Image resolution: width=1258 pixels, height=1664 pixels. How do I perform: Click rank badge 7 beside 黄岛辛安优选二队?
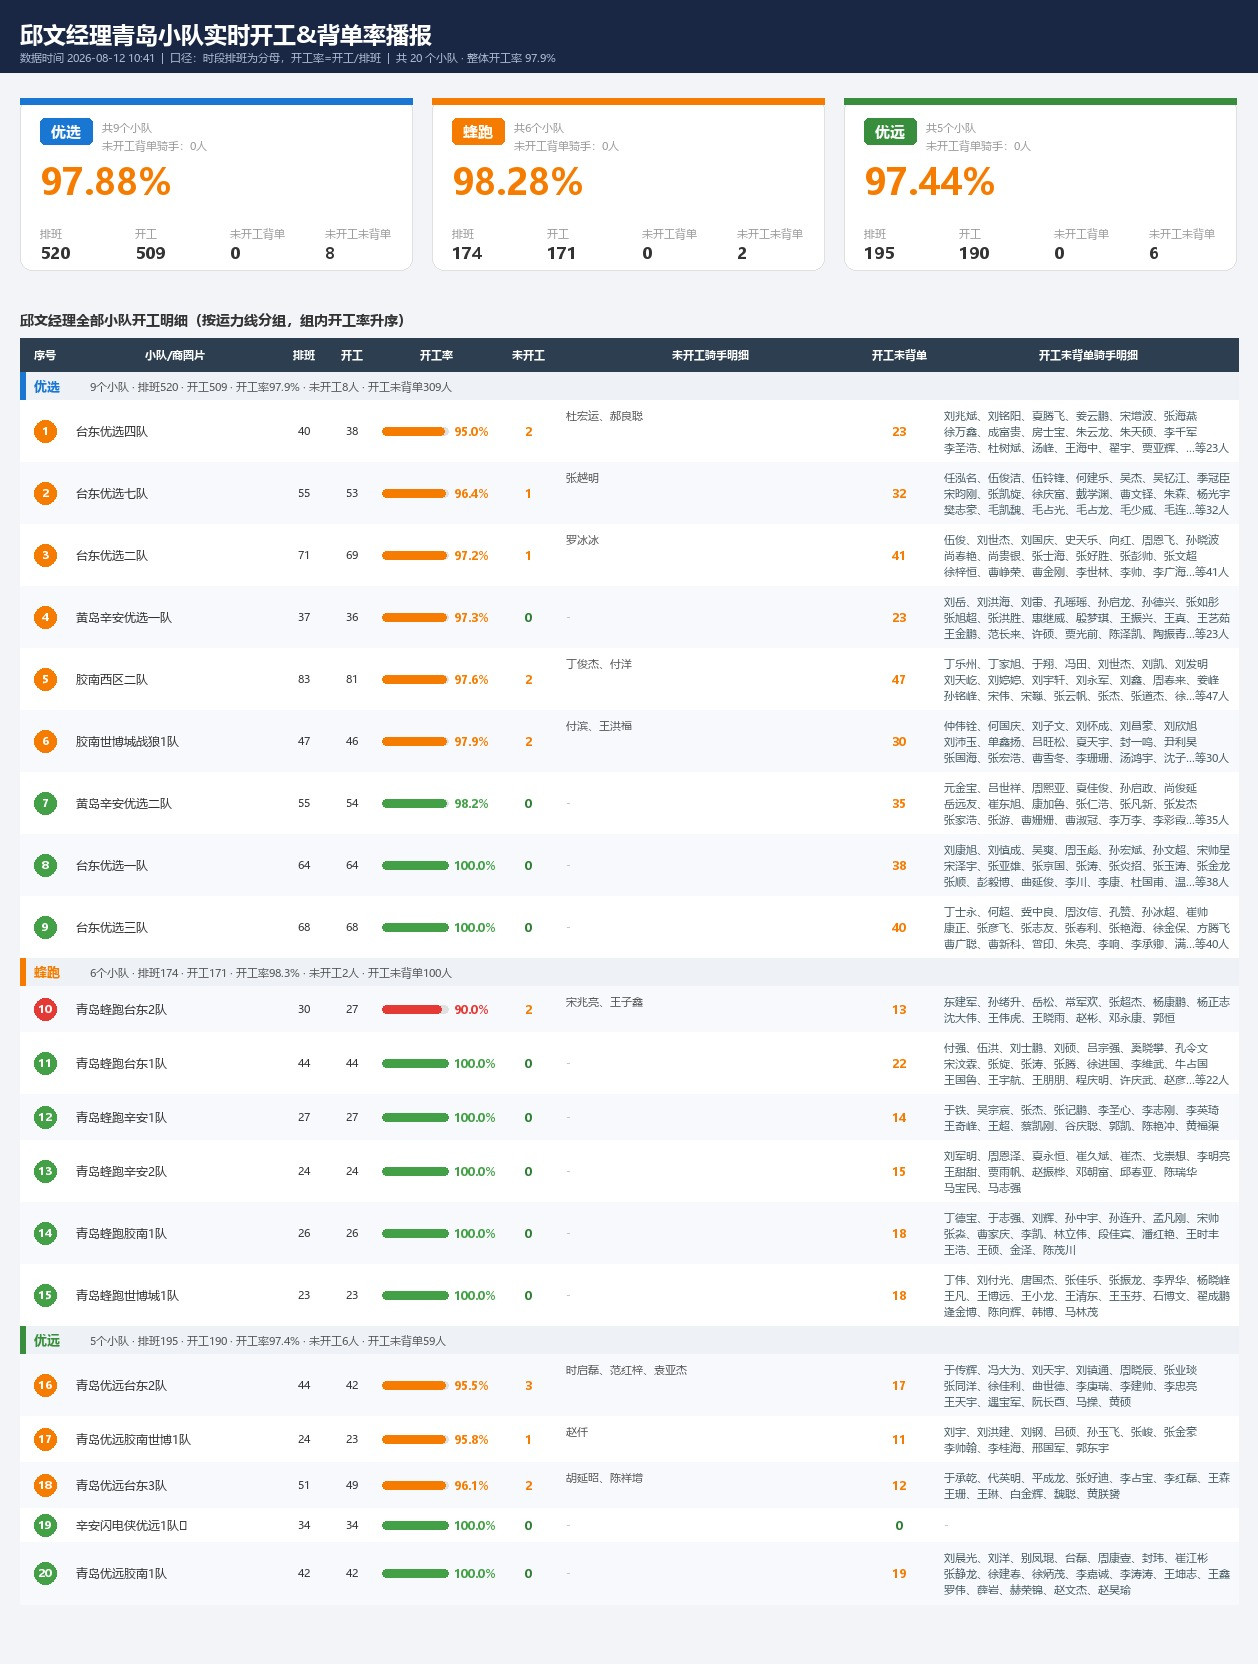tap(45, 804)
